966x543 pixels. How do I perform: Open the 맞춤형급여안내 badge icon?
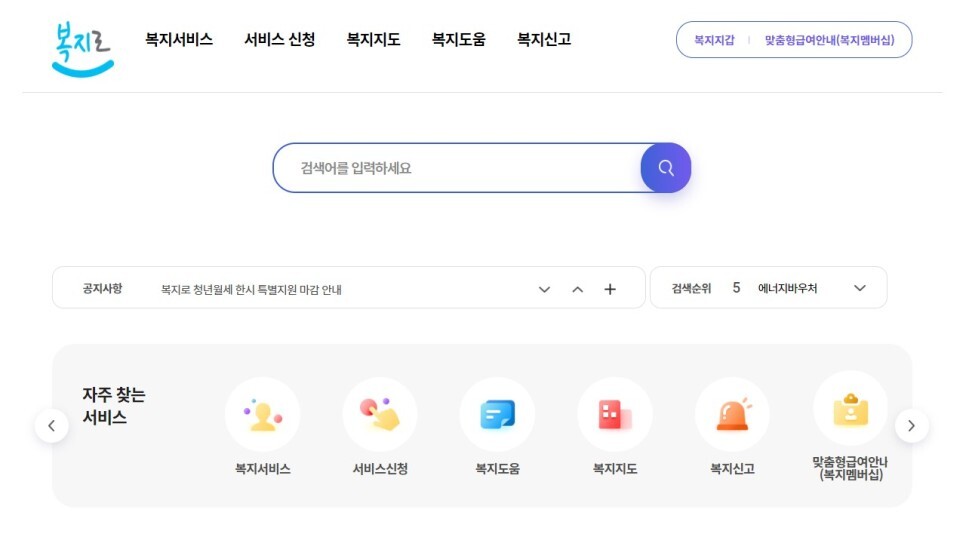tap(851, 409)
